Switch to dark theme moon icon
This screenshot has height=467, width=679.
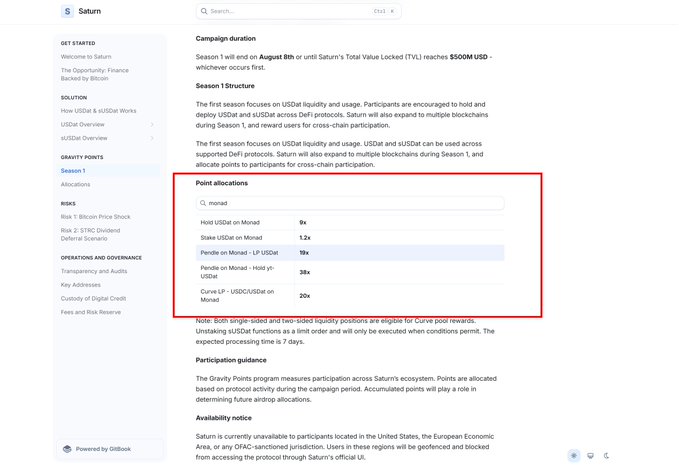tap(606, 456)
